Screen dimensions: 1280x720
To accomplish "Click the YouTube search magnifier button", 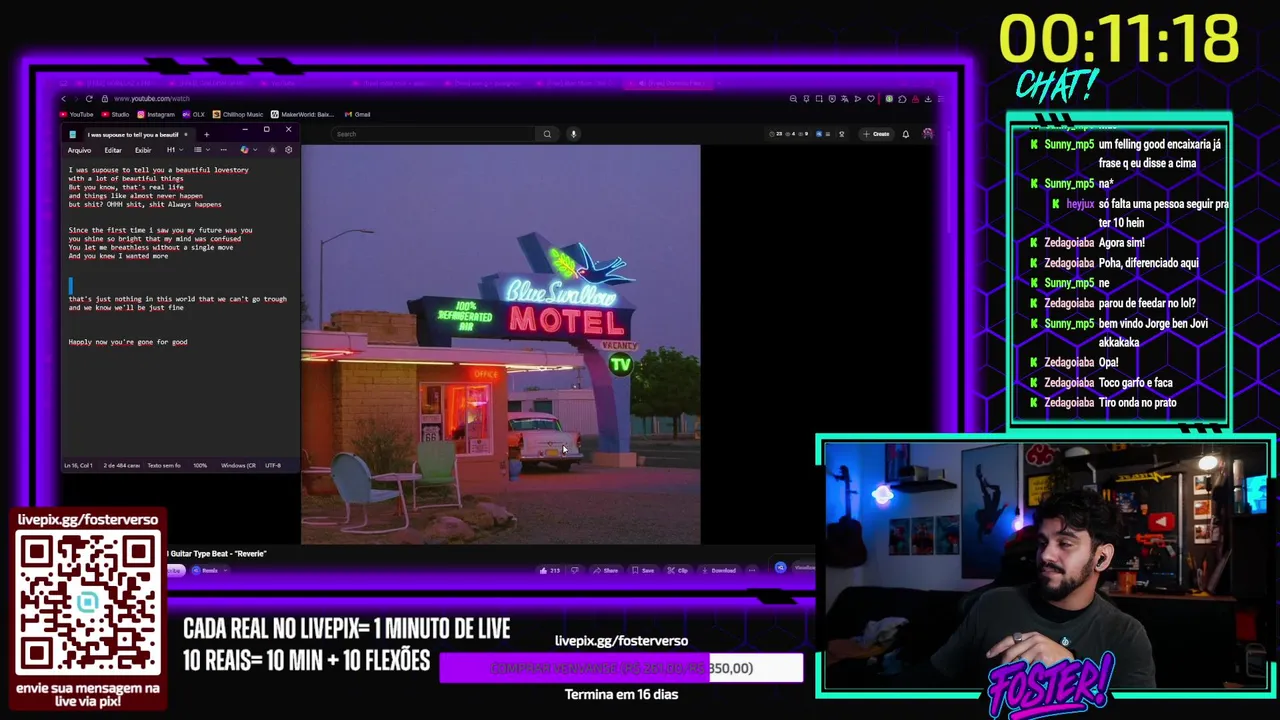I will [547, 134].
